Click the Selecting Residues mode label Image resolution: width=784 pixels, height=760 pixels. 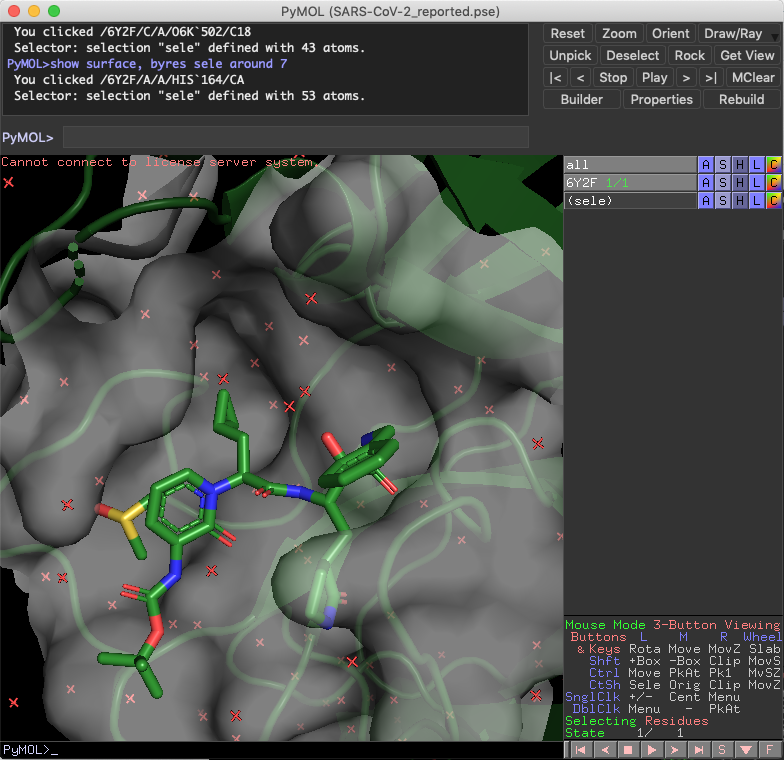point(636,721)
